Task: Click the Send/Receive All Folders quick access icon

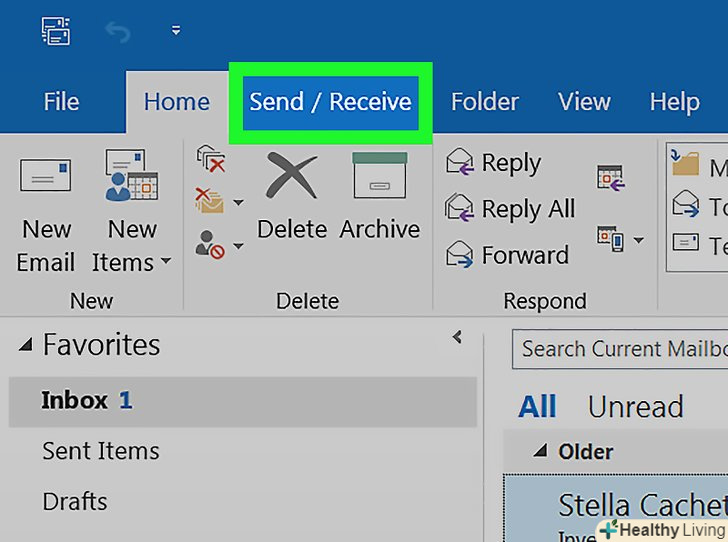Action: click(x=56, y=31)
